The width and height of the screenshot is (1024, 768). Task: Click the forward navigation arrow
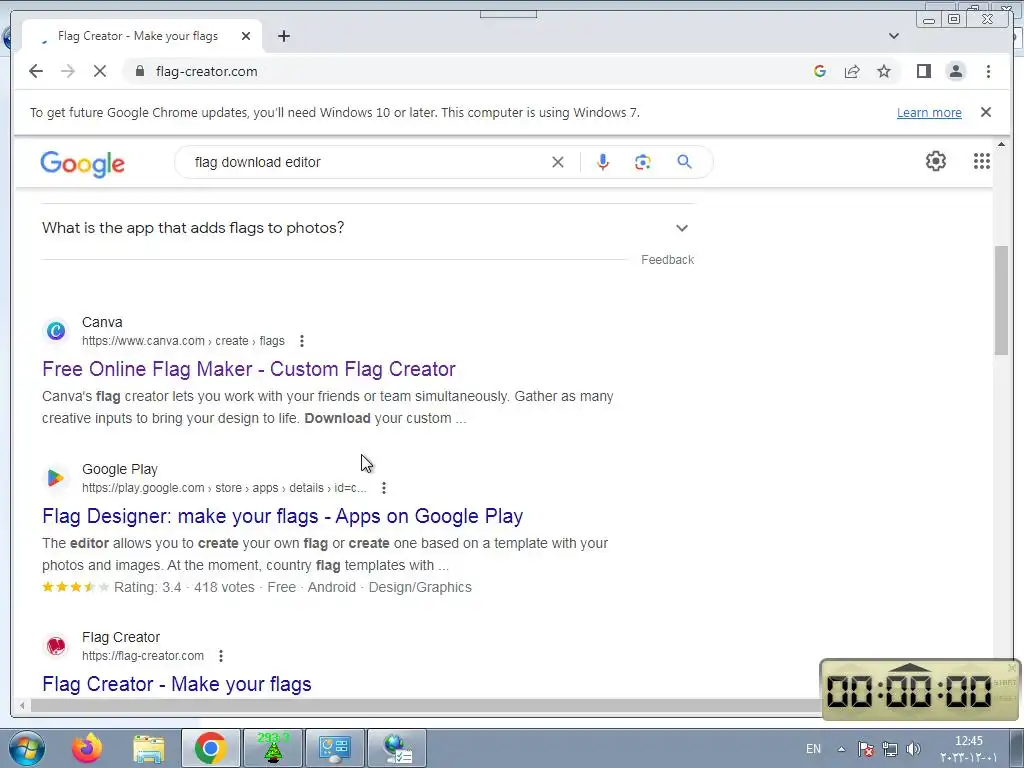tap(68, 71)
